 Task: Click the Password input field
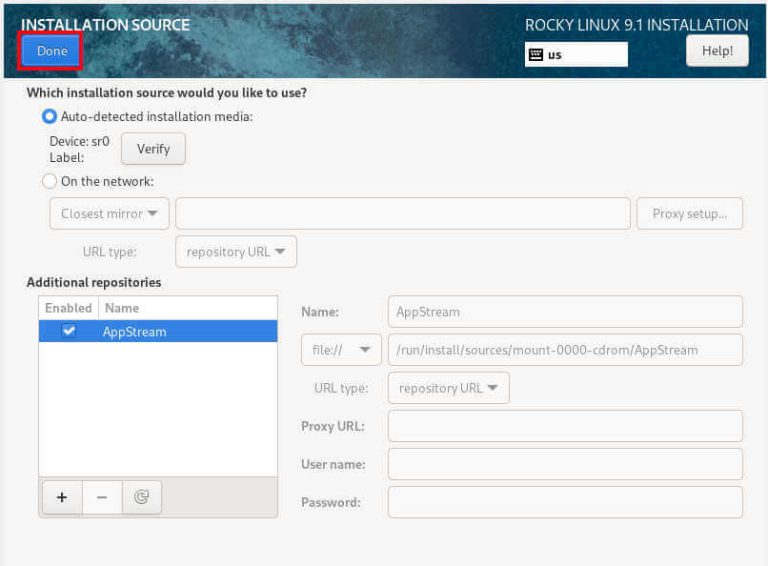(x=565, y=502)
